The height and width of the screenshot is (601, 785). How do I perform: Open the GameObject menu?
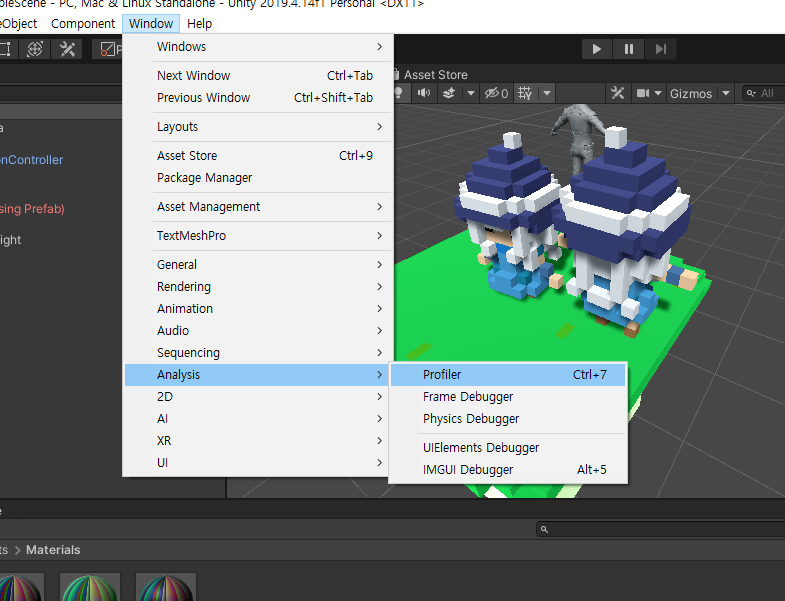coord(19,24)
